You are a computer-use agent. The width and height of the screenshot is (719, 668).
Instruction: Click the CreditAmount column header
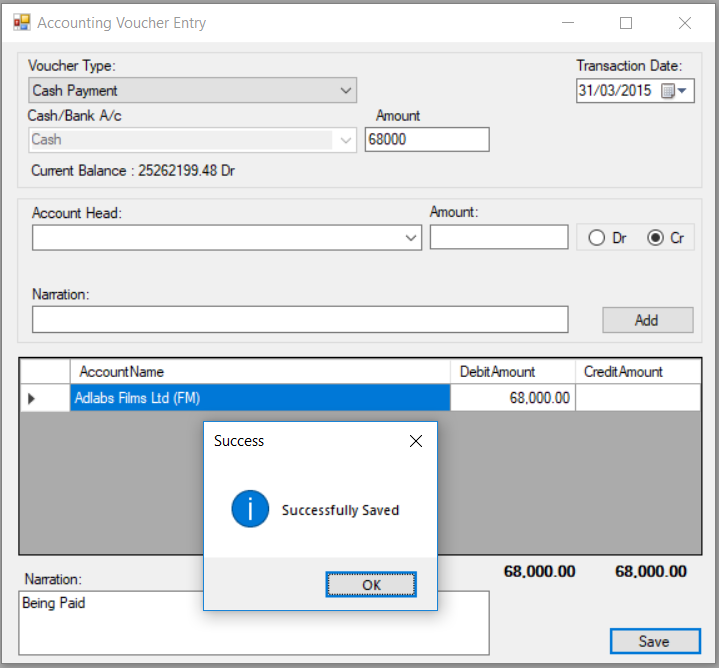point(638,371)
